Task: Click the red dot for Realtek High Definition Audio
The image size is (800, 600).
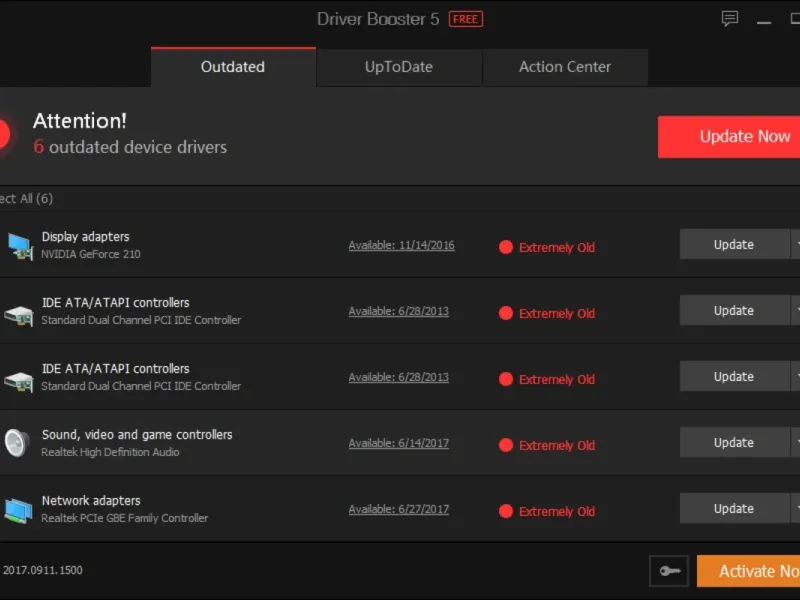Action: (x=506, y=445)
